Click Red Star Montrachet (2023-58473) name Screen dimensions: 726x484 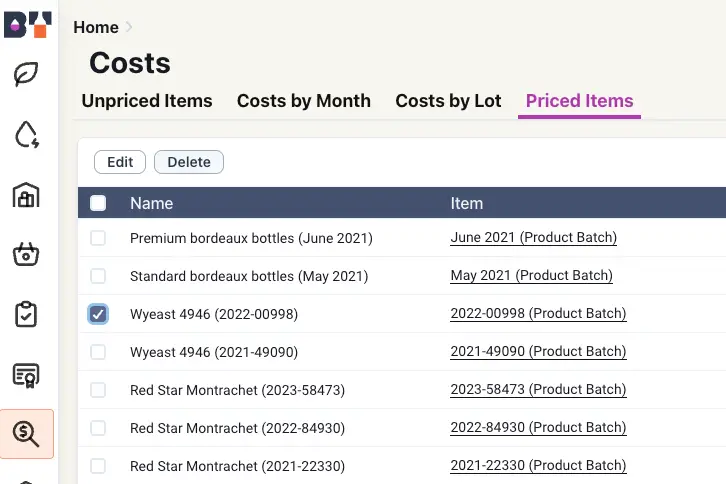[238, 390]
